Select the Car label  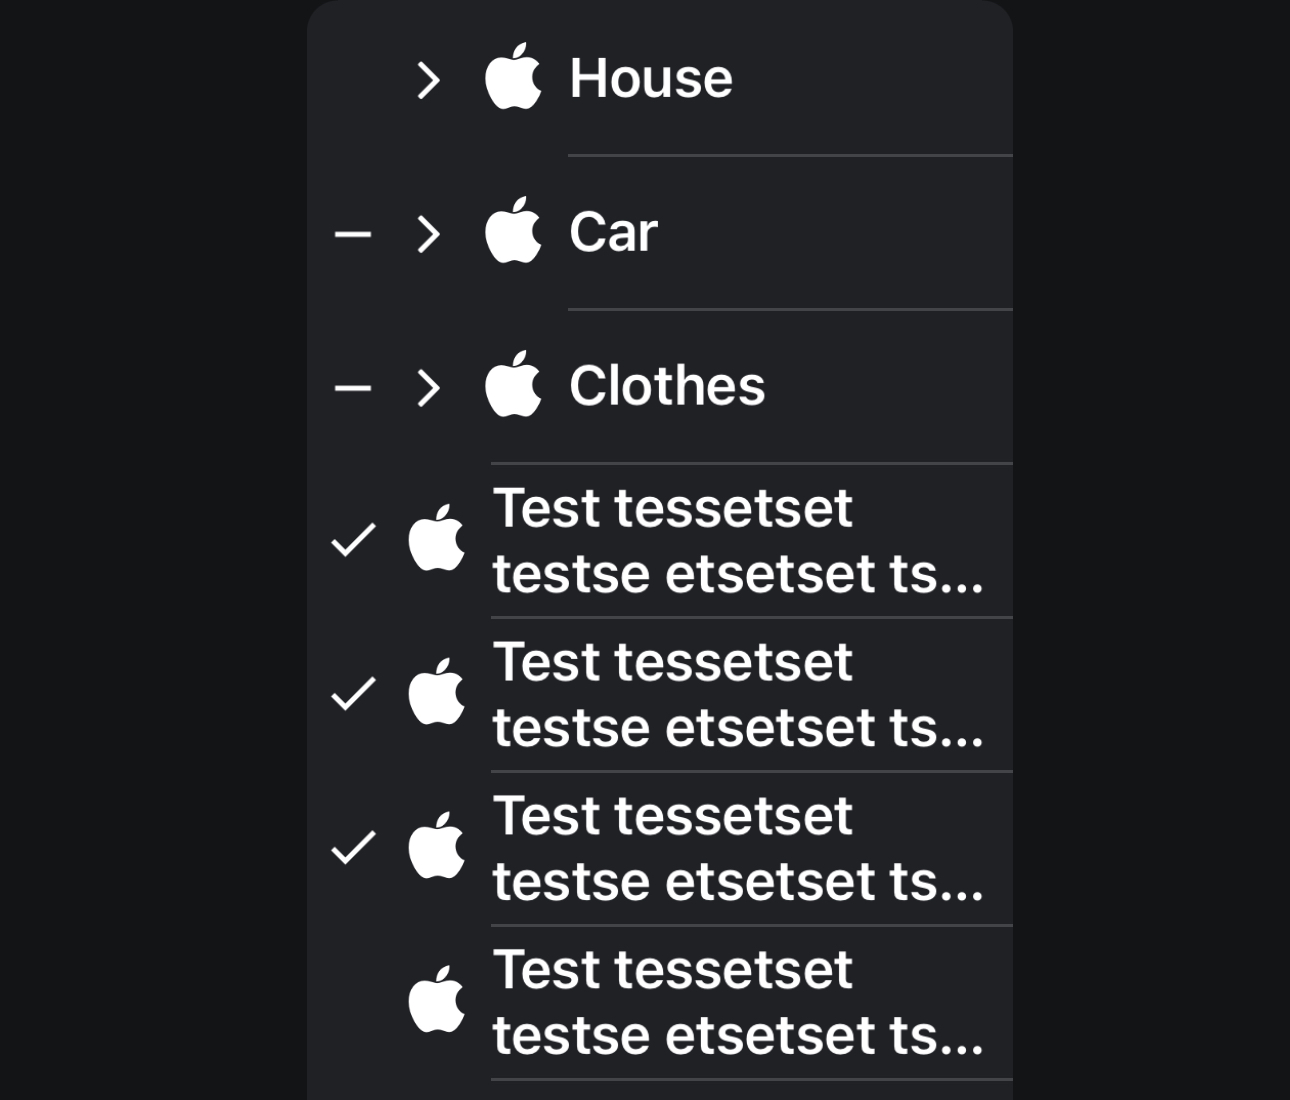613,232
